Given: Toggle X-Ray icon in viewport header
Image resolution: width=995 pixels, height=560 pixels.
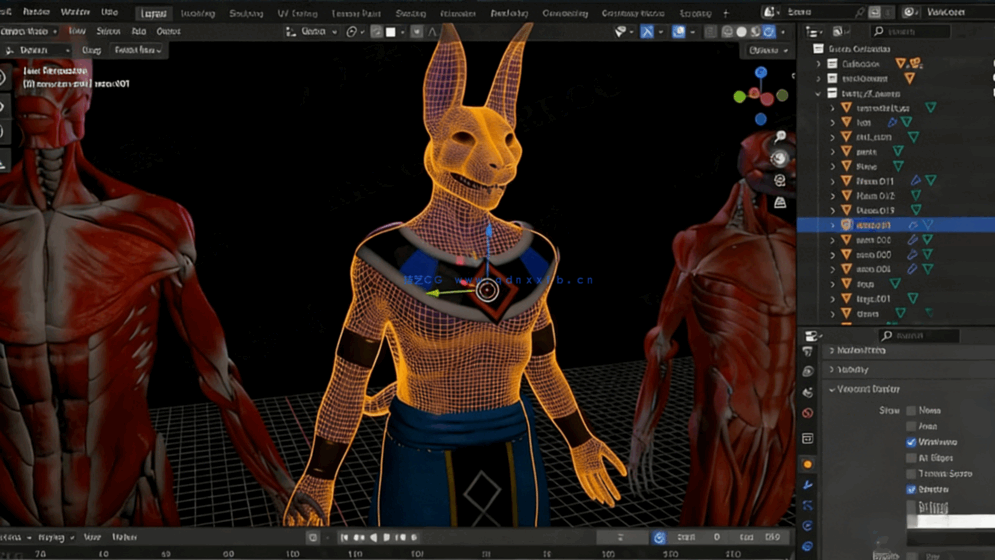Looking at the screenshot, I should [711, 31].
